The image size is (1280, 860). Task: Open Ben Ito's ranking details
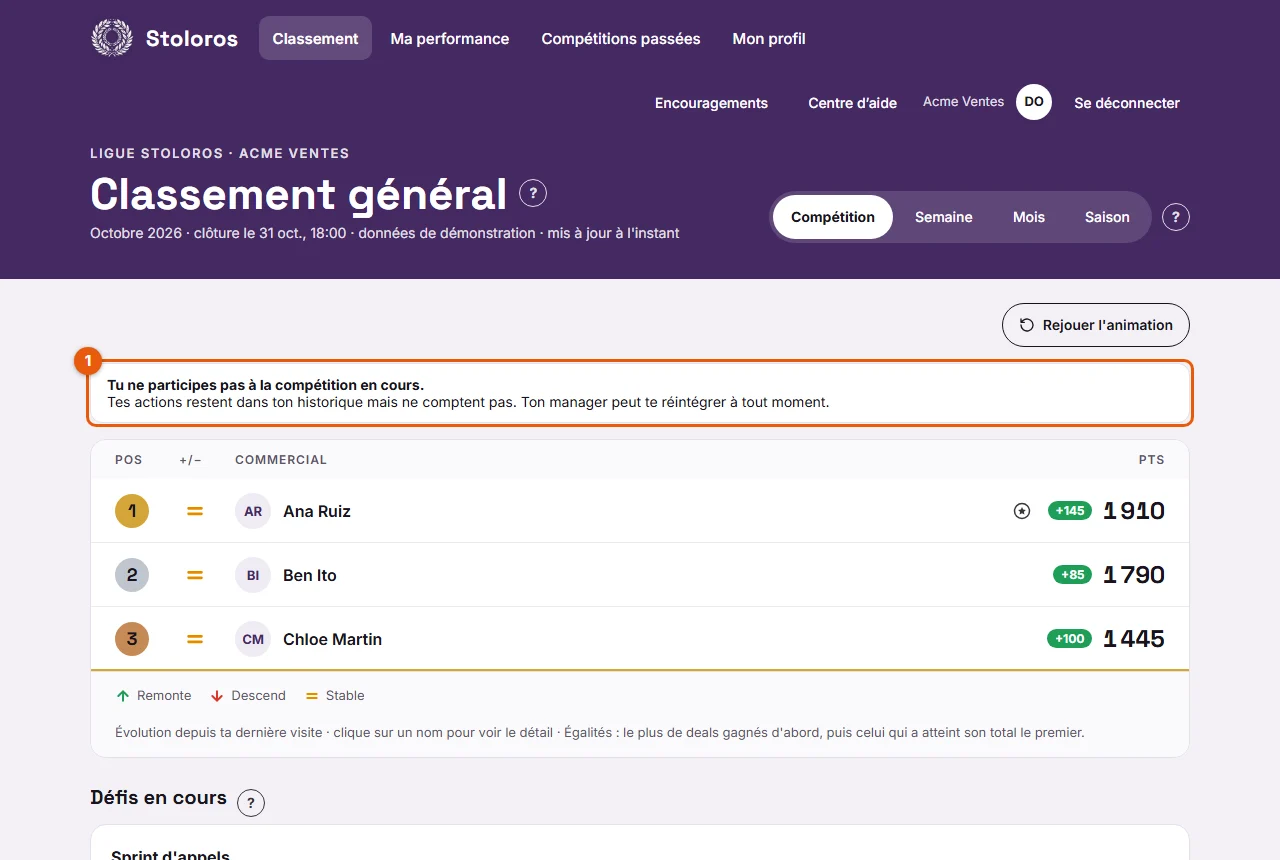point(640,575)
